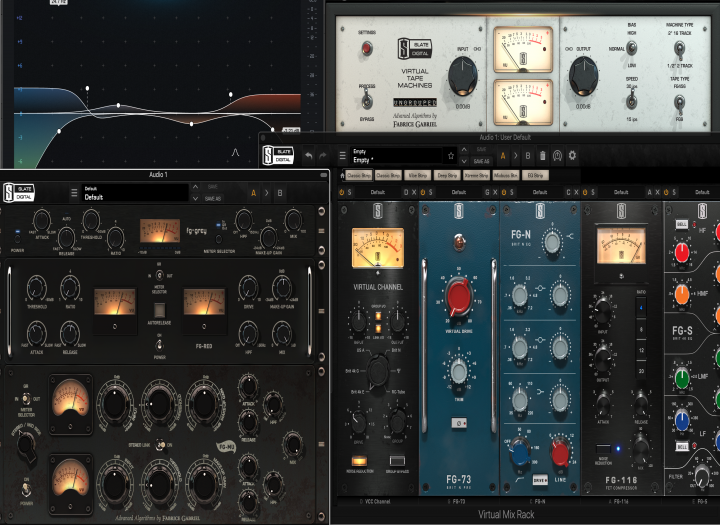Viewport: 720px width, 525px height.
Task: Select the first Classic Strip tab
Action: click(x=359, y=175)
